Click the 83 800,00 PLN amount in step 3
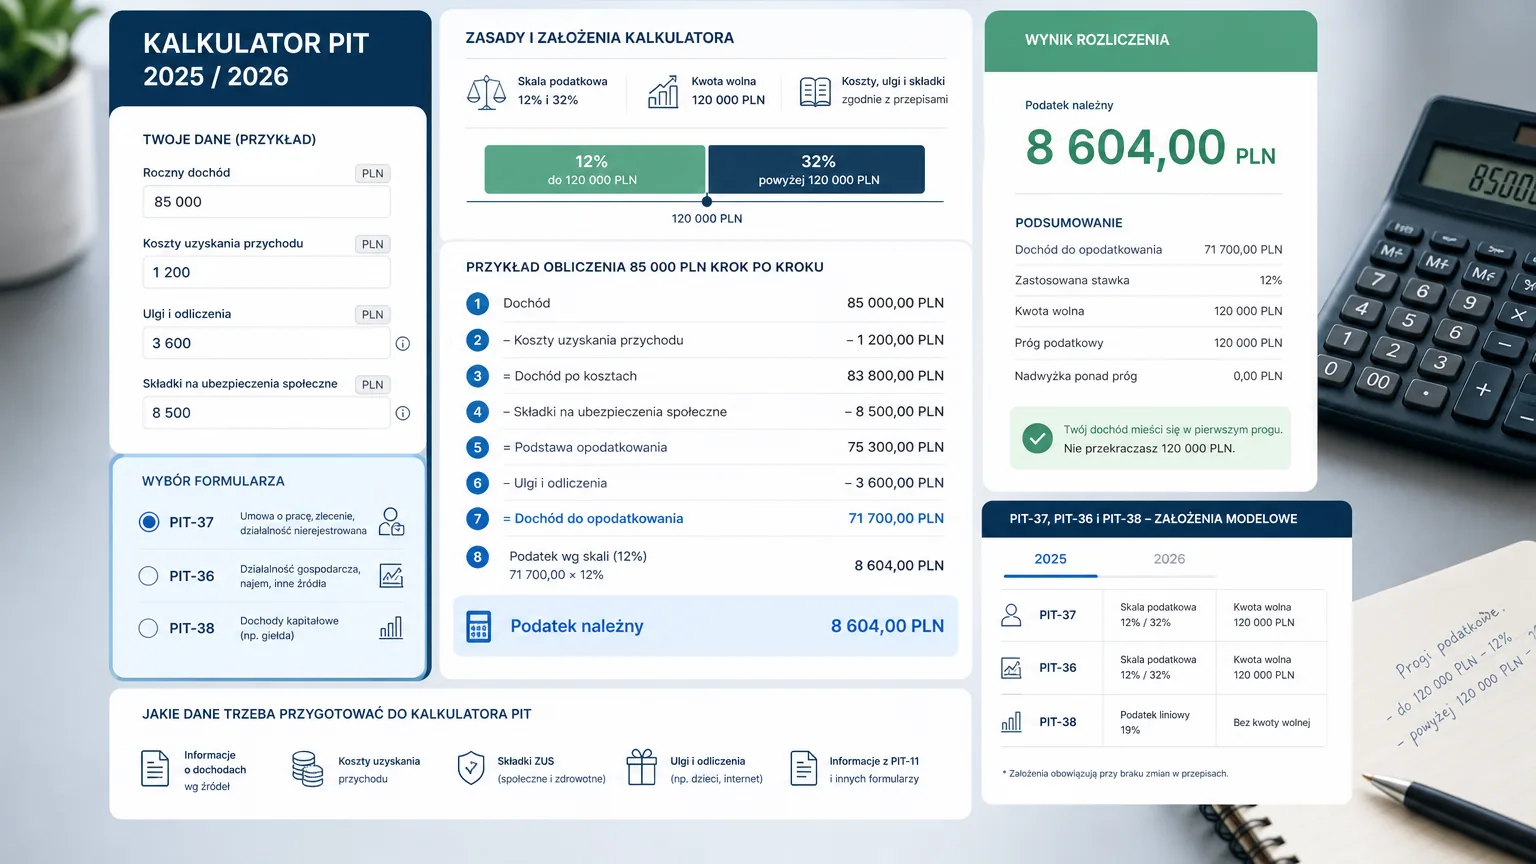Image resolution: width=1536 pixels, height=864 pixels. (895, 376)
